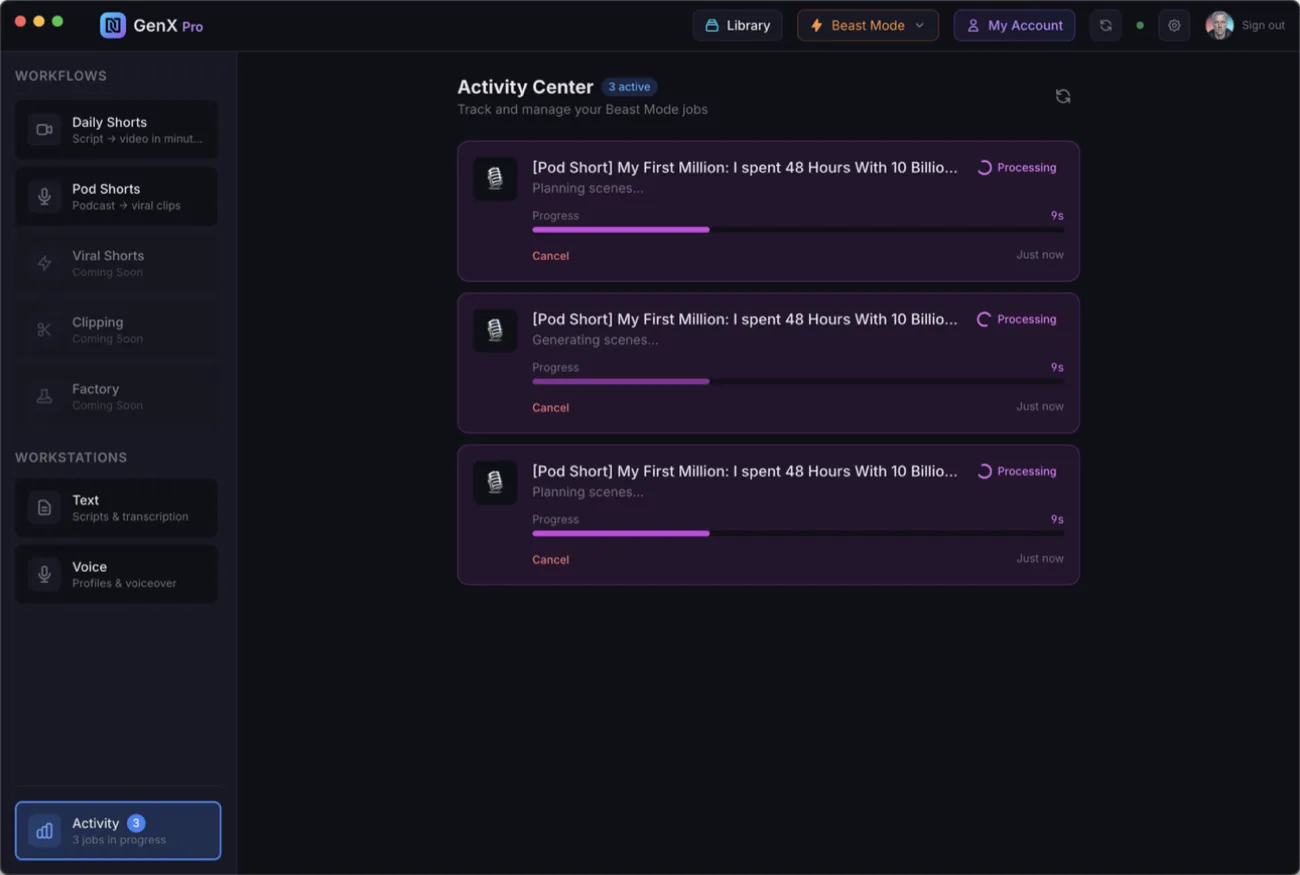The height and width of the screenshot is (875, 1300).
Task: Click the second job's progress bar
Action: point(797,381)
